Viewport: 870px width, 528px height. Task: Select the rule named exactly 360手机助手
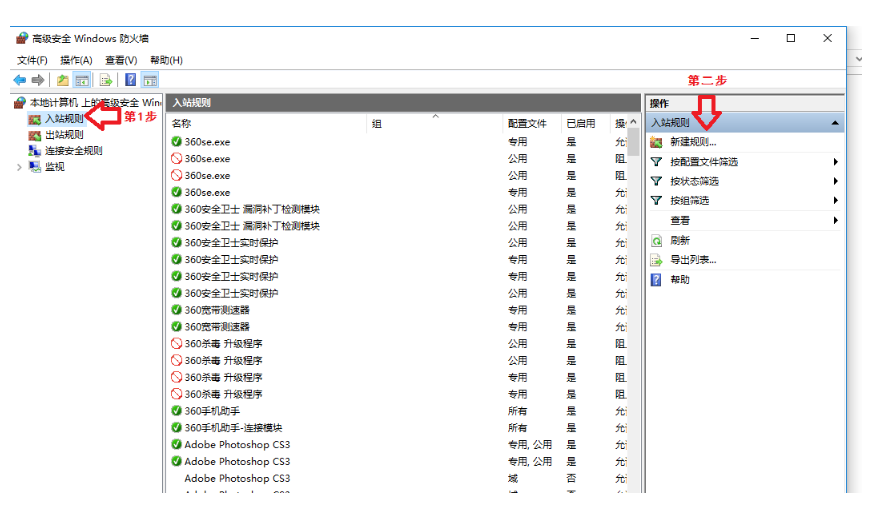398,411
